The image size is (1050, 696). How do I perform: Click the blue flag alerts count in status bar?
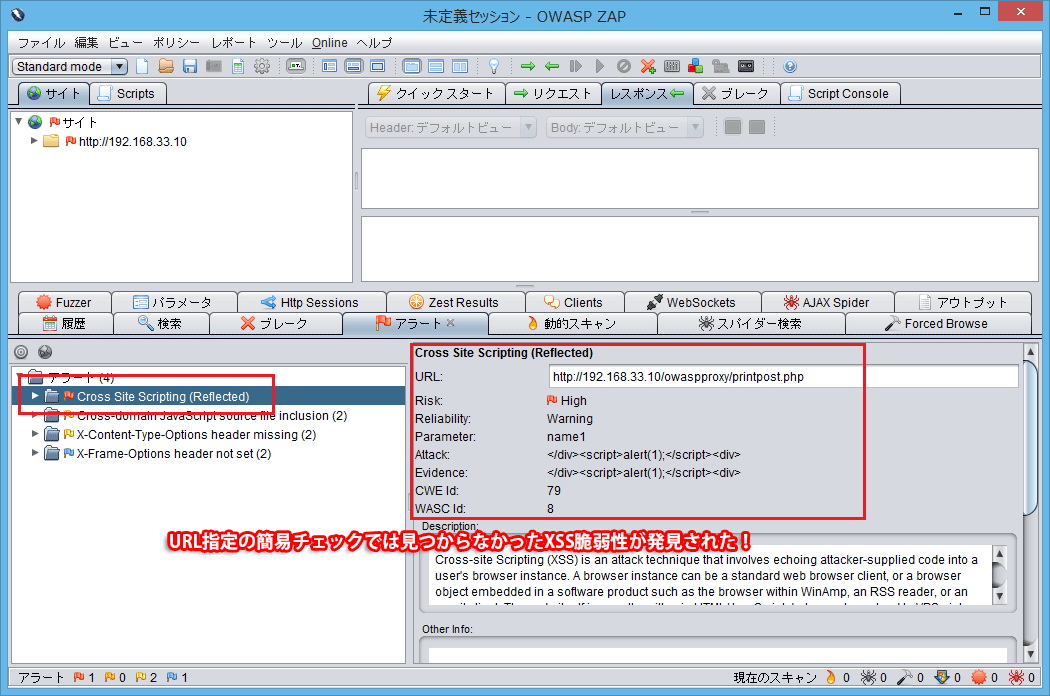coord(177,678)
